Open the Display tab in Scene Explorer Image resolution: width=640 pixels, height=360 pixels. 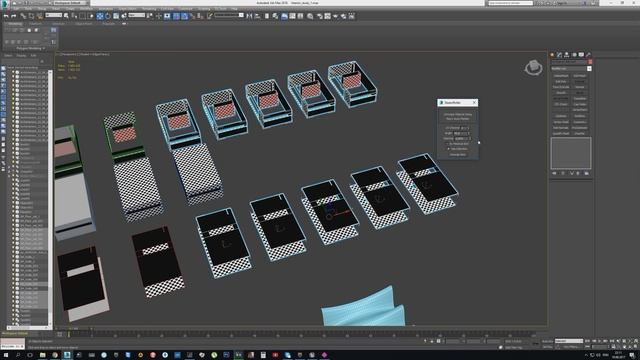tap(21, 56)
